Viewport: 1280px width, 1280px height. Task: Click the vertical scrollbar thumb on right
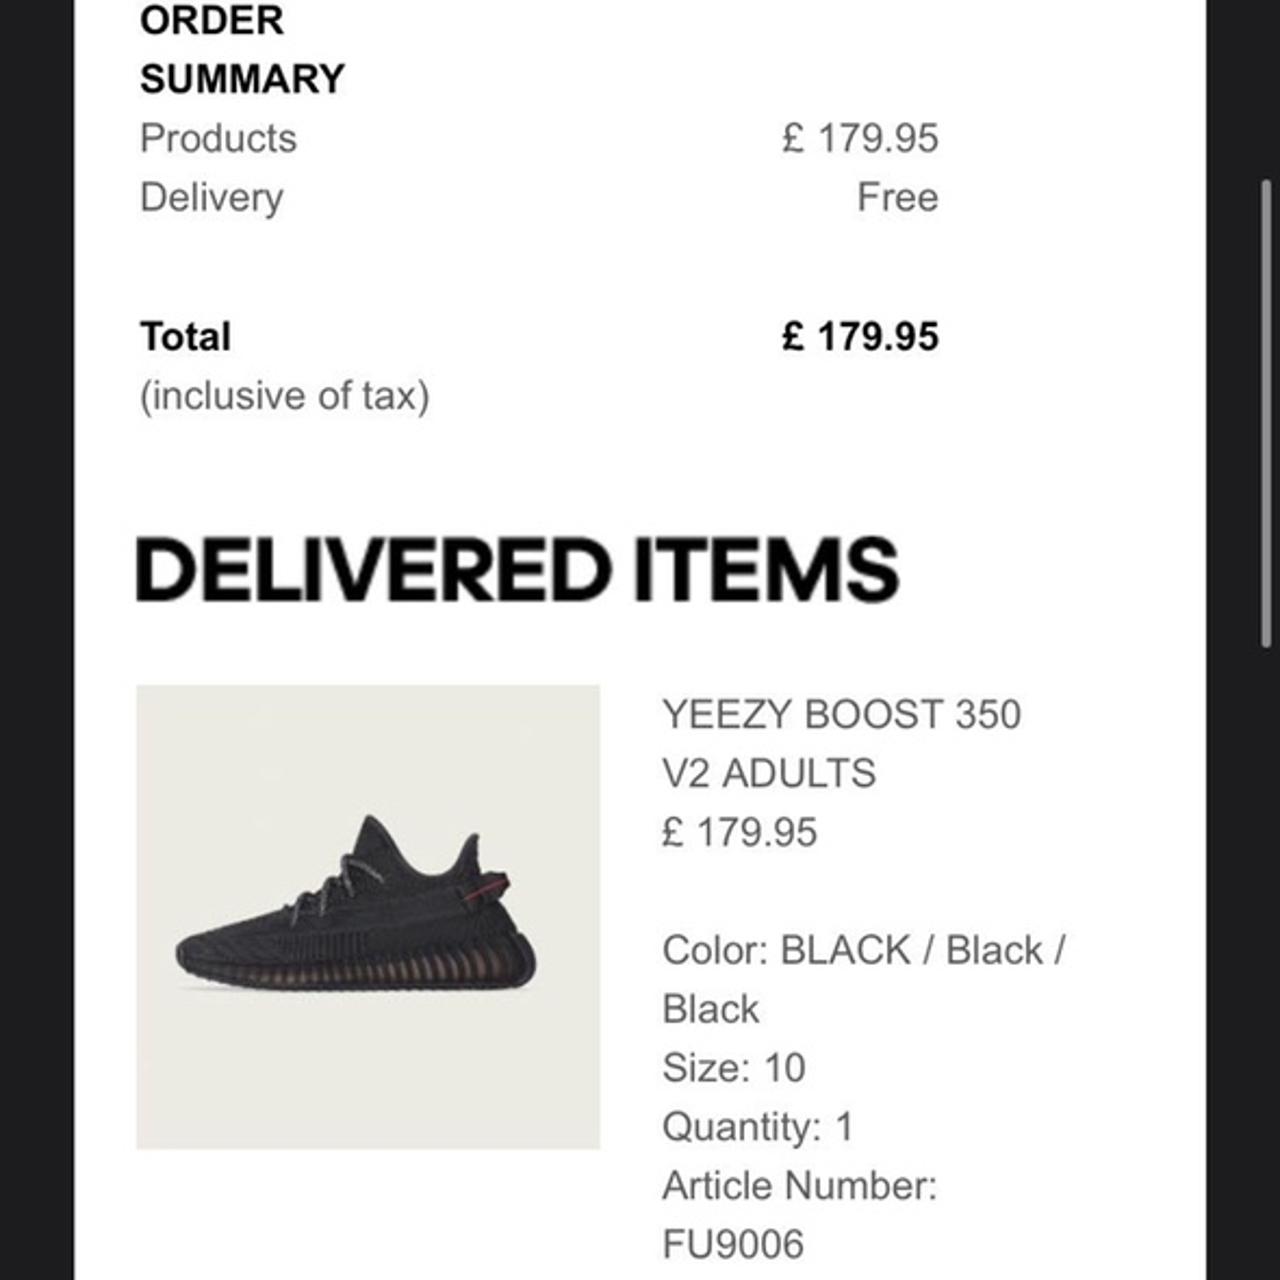click(x=1266, y=413)
